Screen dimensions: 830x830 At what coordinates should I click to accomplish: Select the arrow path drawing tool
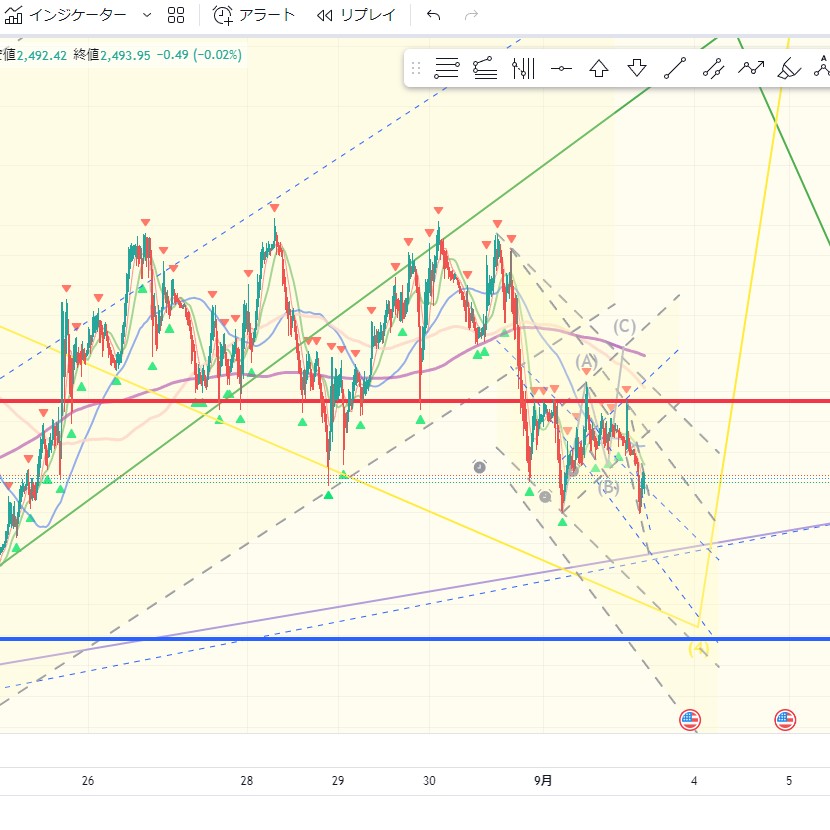coord(751,69)
